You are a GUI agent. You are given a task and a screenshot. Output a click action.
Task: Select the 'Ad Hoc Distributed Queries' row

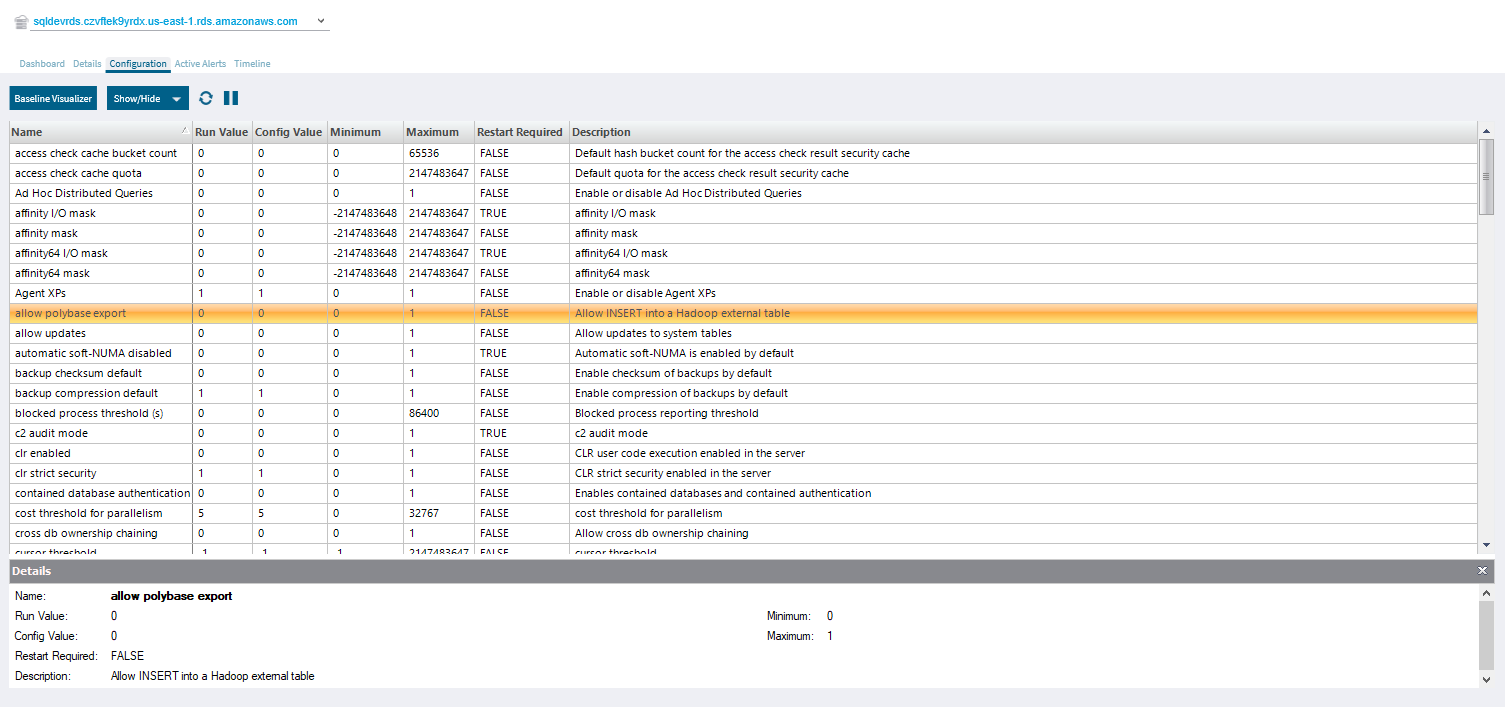(x=743, y=193)
